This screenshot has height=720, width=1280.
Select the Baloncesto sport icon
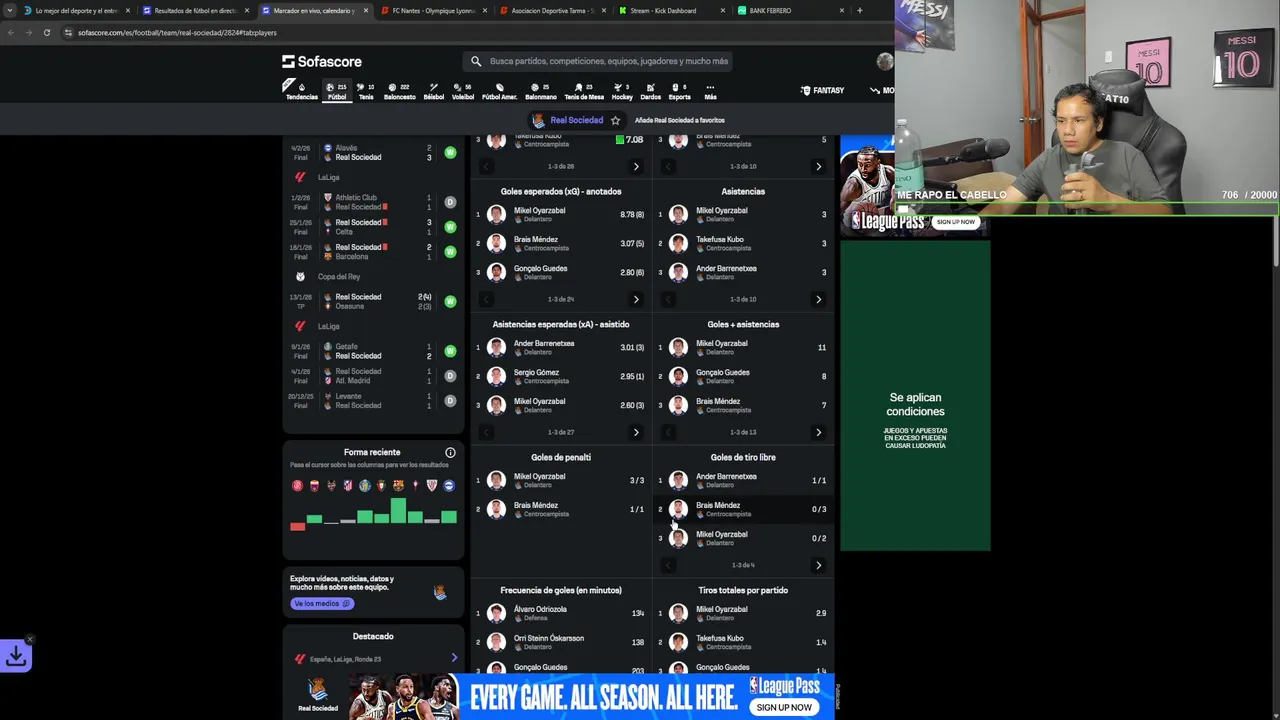[x=399, y=91]
